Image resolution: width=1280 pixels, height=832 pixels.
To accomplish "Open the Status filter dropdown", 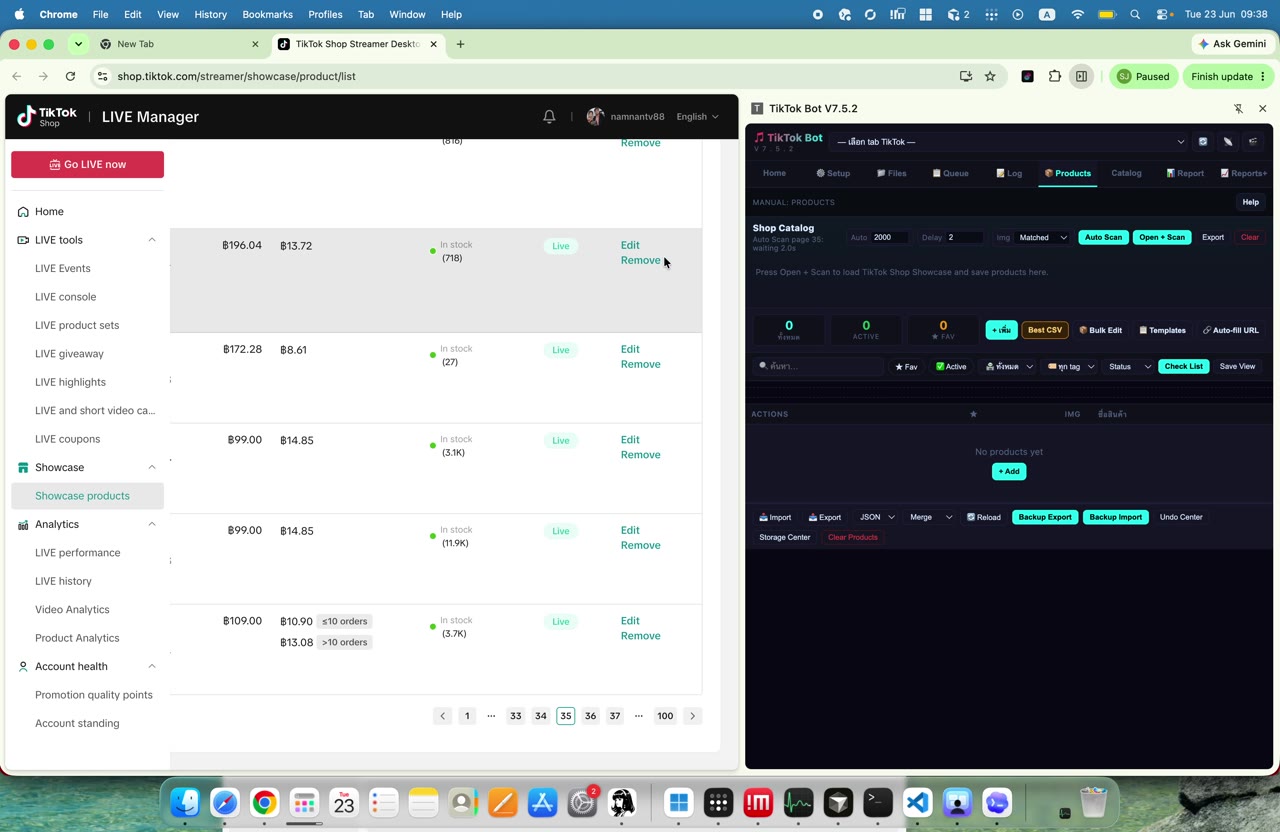I will (1130, 366).
